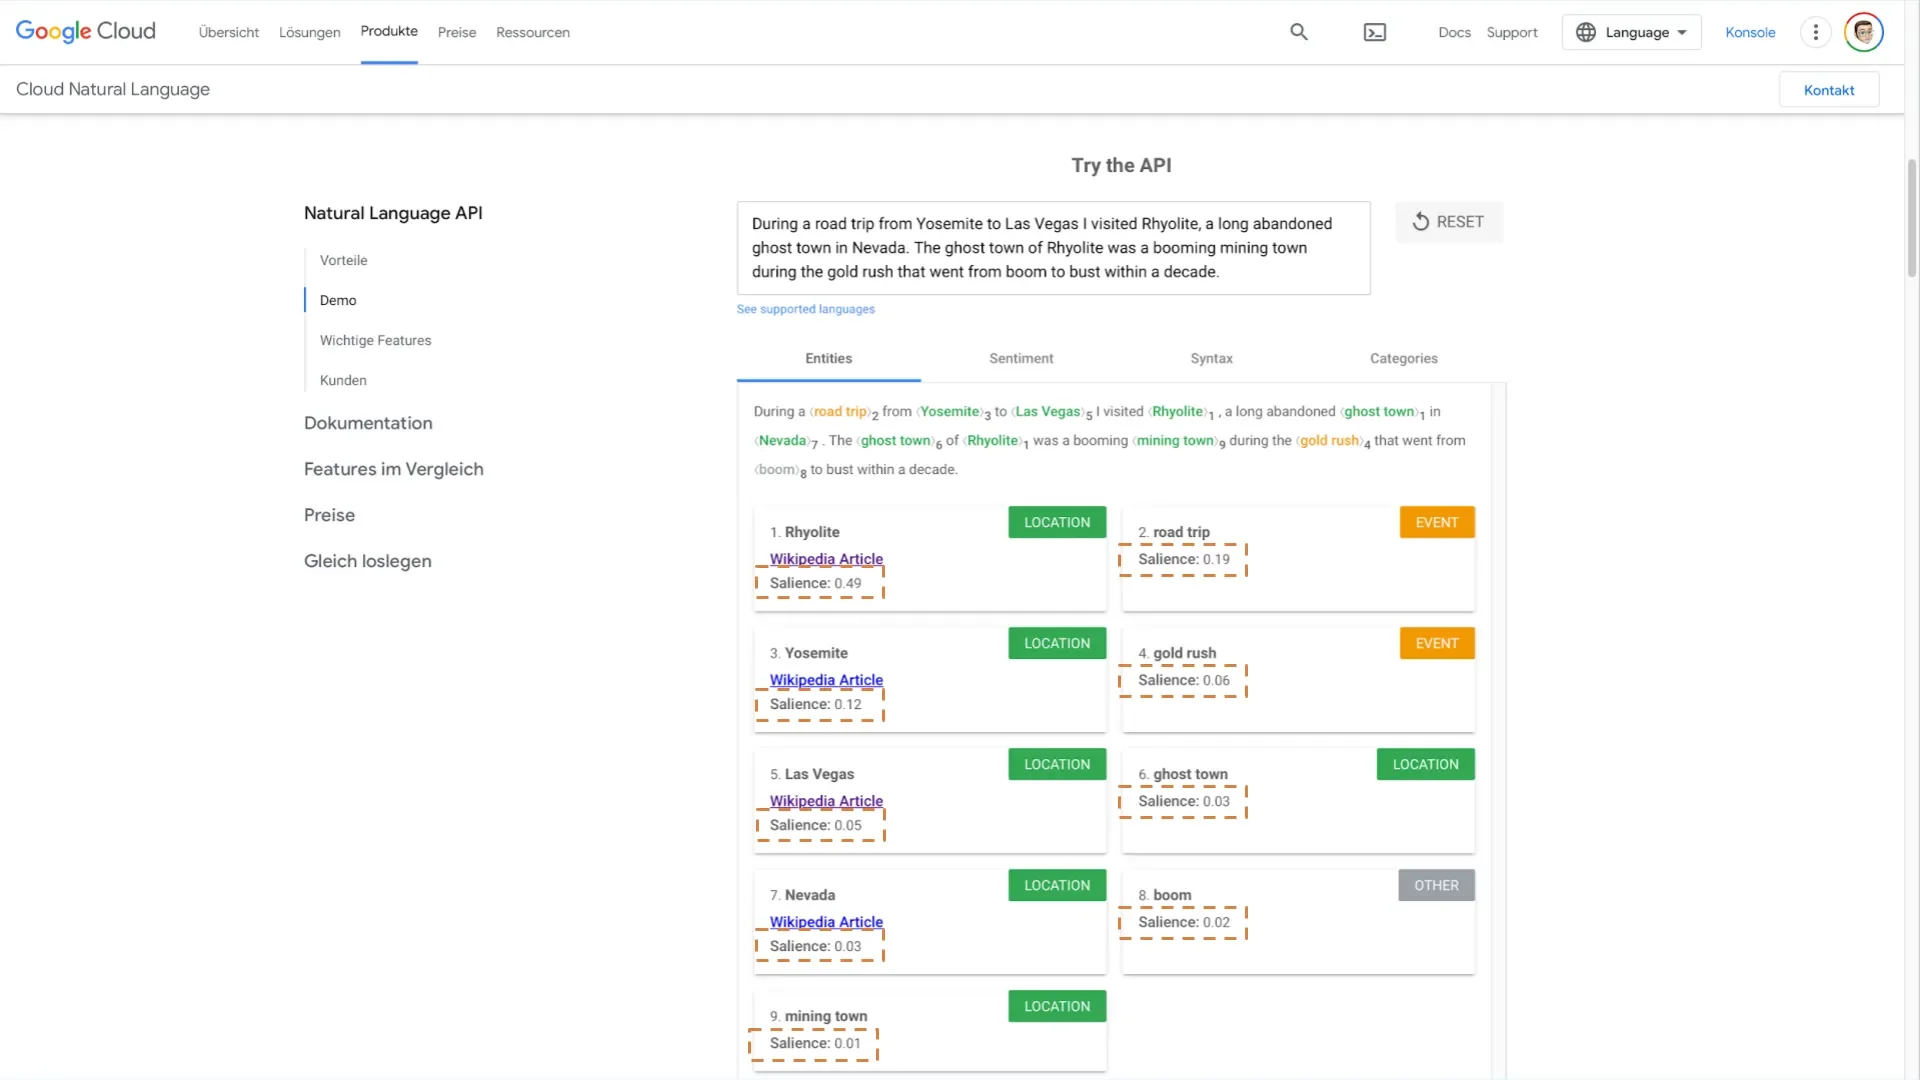Image resolution: width=1920 pixels, height=1080 pixels.
Task: Switch to the Sentiment tab
Action: click(1020, 358)
